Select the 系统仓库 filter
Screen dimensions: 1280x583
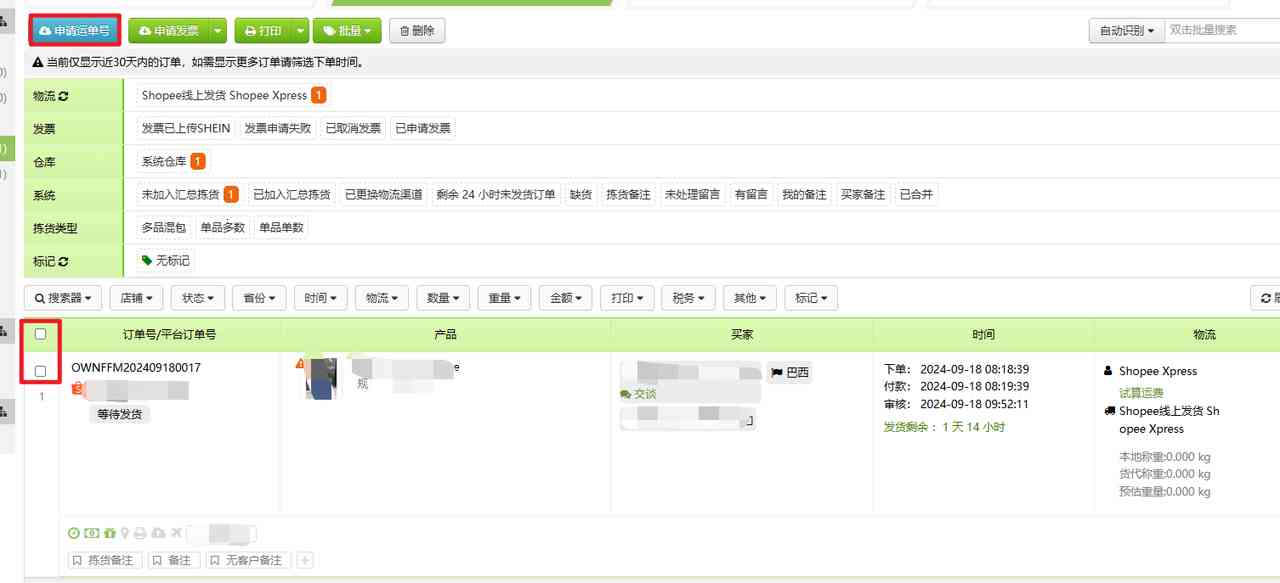point(166,160)
